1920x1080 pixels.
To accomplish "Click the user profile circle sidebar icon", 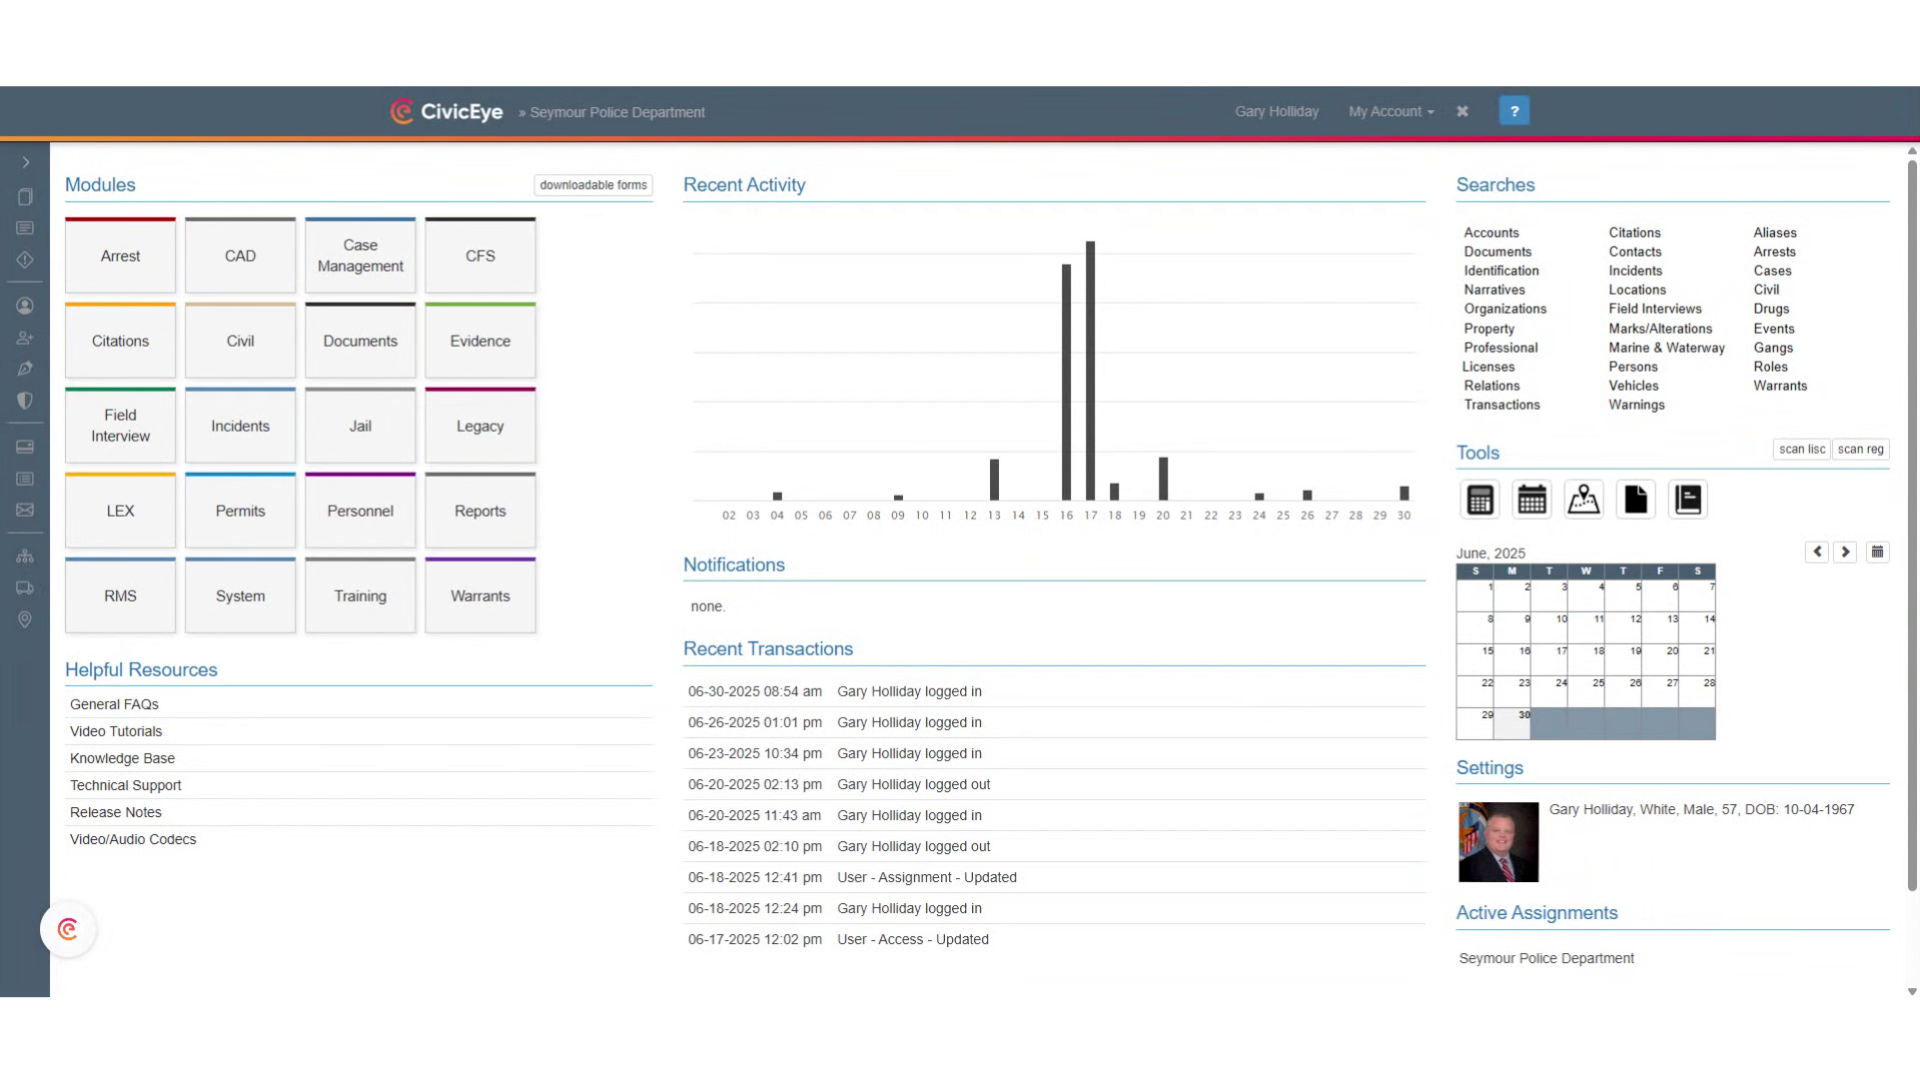I will pos(25,306).
